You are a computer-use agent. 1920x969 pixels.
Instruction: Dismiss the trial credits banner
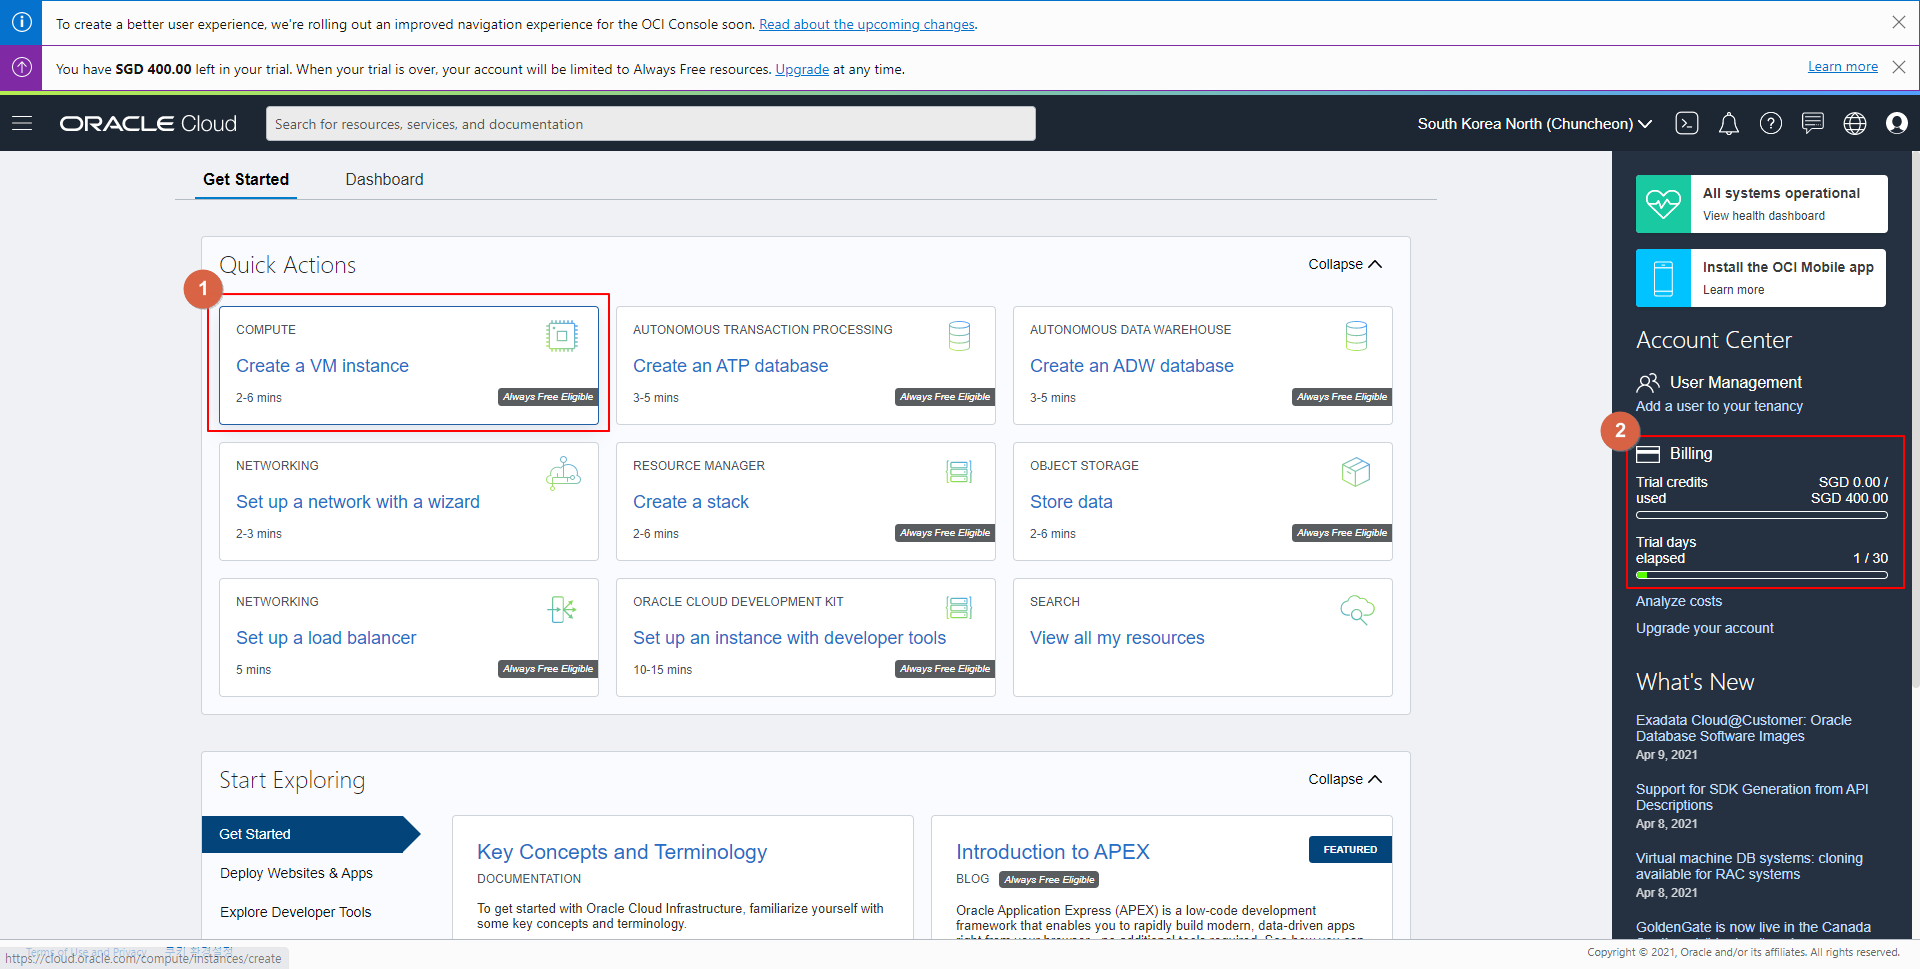tap(1899, 67)
